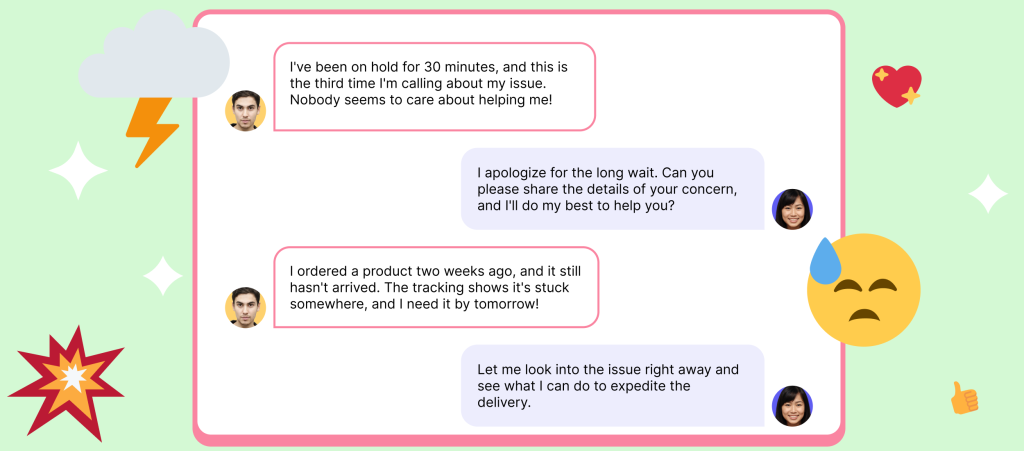Select the red heart with sparkles
1024x451 pixels.
895,86
